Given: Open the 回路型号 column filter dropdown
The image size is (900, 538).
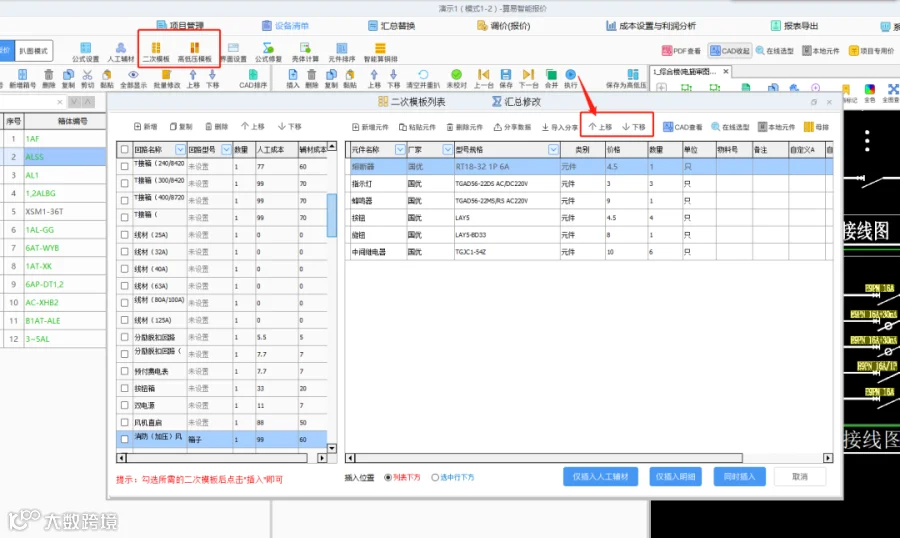Looking at the screenshot, I should coord(226,150).
